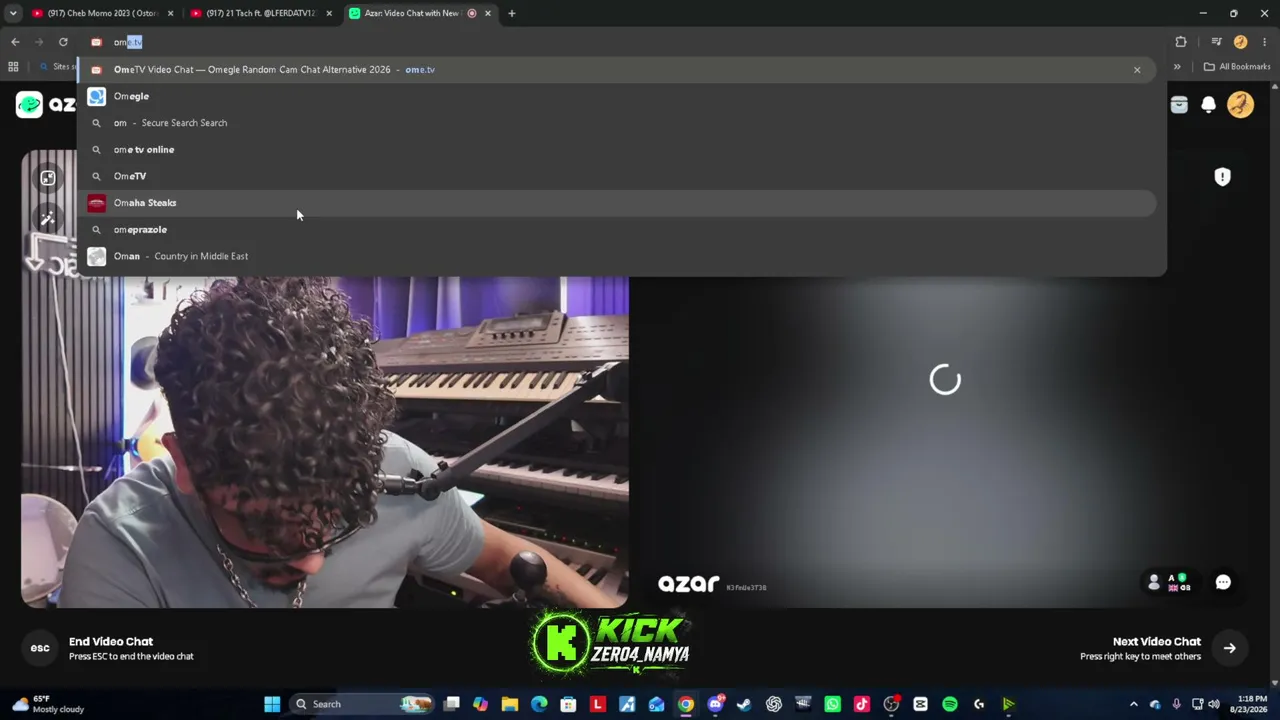The width and height of the screenshot is (1280, 720).
Task: Close the Cheb Momo 2023 tab
Action: point(170,13)
